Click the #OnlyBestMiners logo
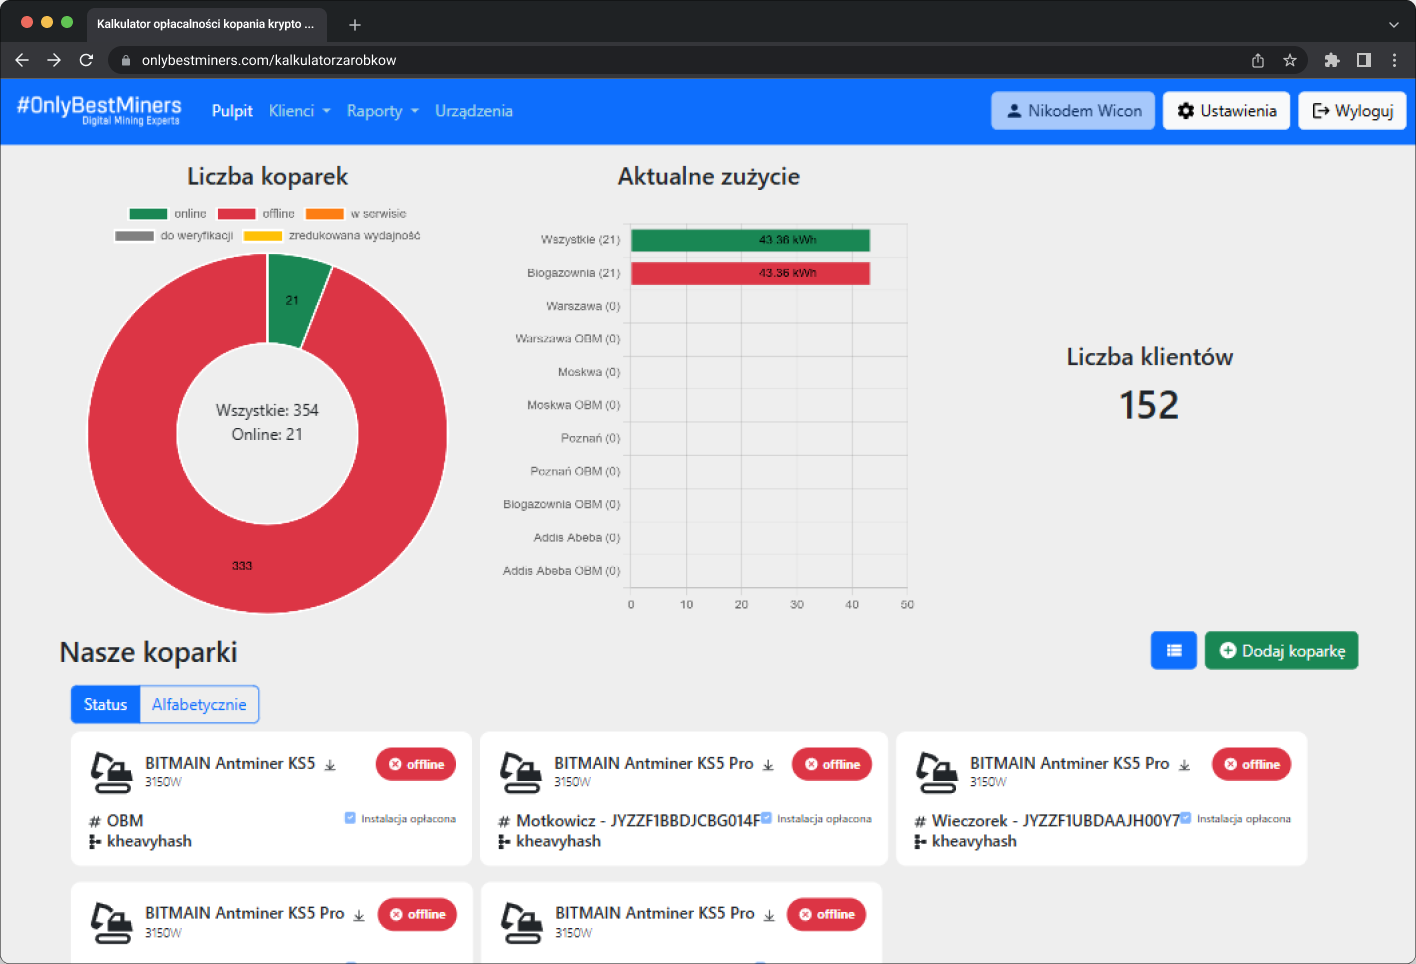The height and width of the screenshot is (964, 1416). (x=98, y=110)
